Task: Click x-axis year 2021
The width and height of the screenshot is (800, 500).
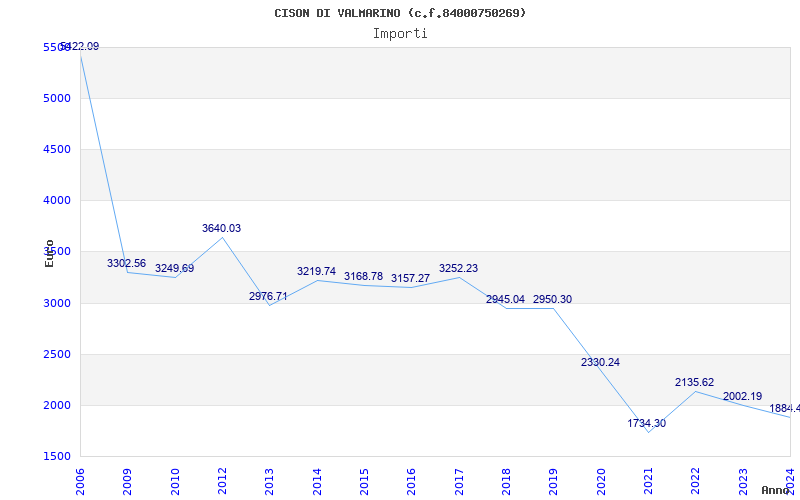Action: [x=648, y=482]
